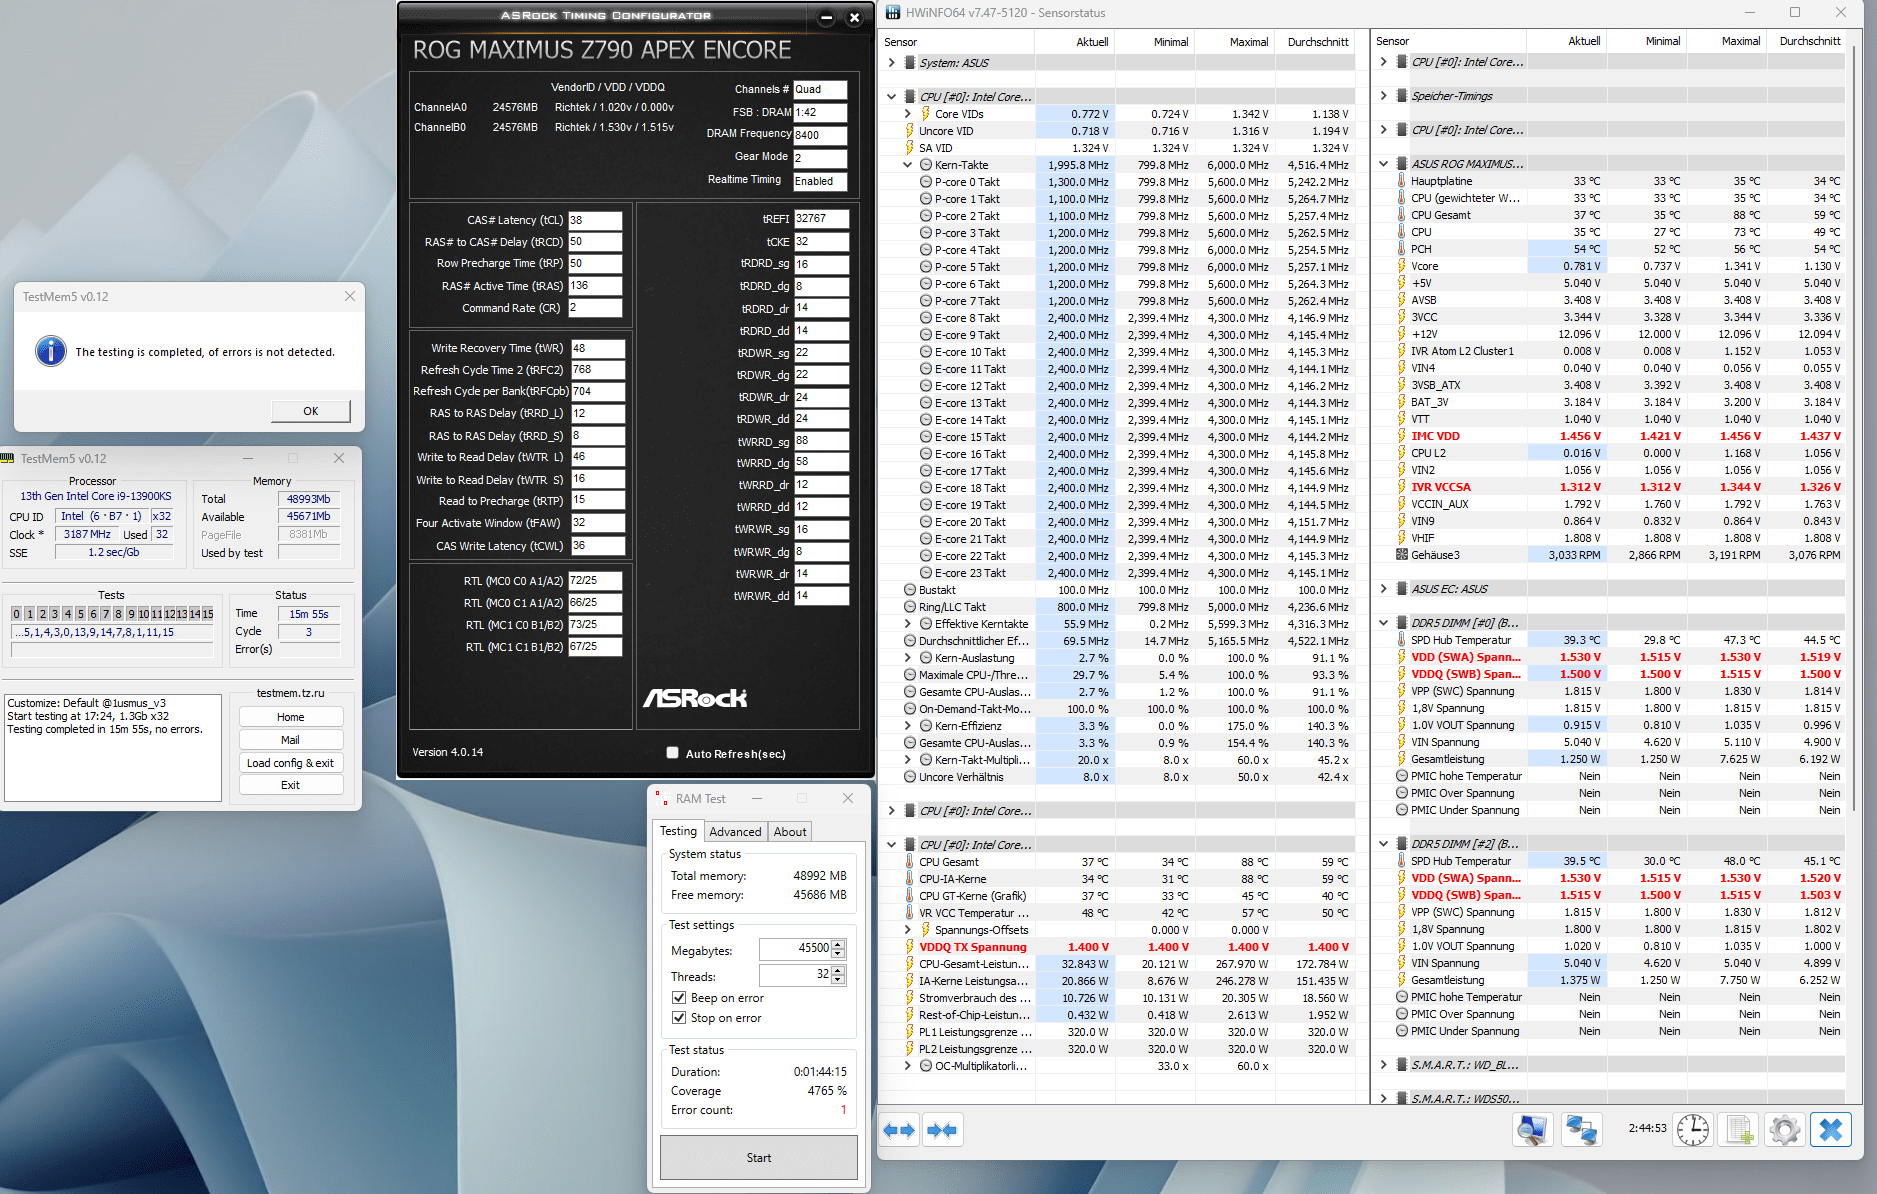Click the Home button in TestMem5
1877x1194 pixels.
(291, 717)
